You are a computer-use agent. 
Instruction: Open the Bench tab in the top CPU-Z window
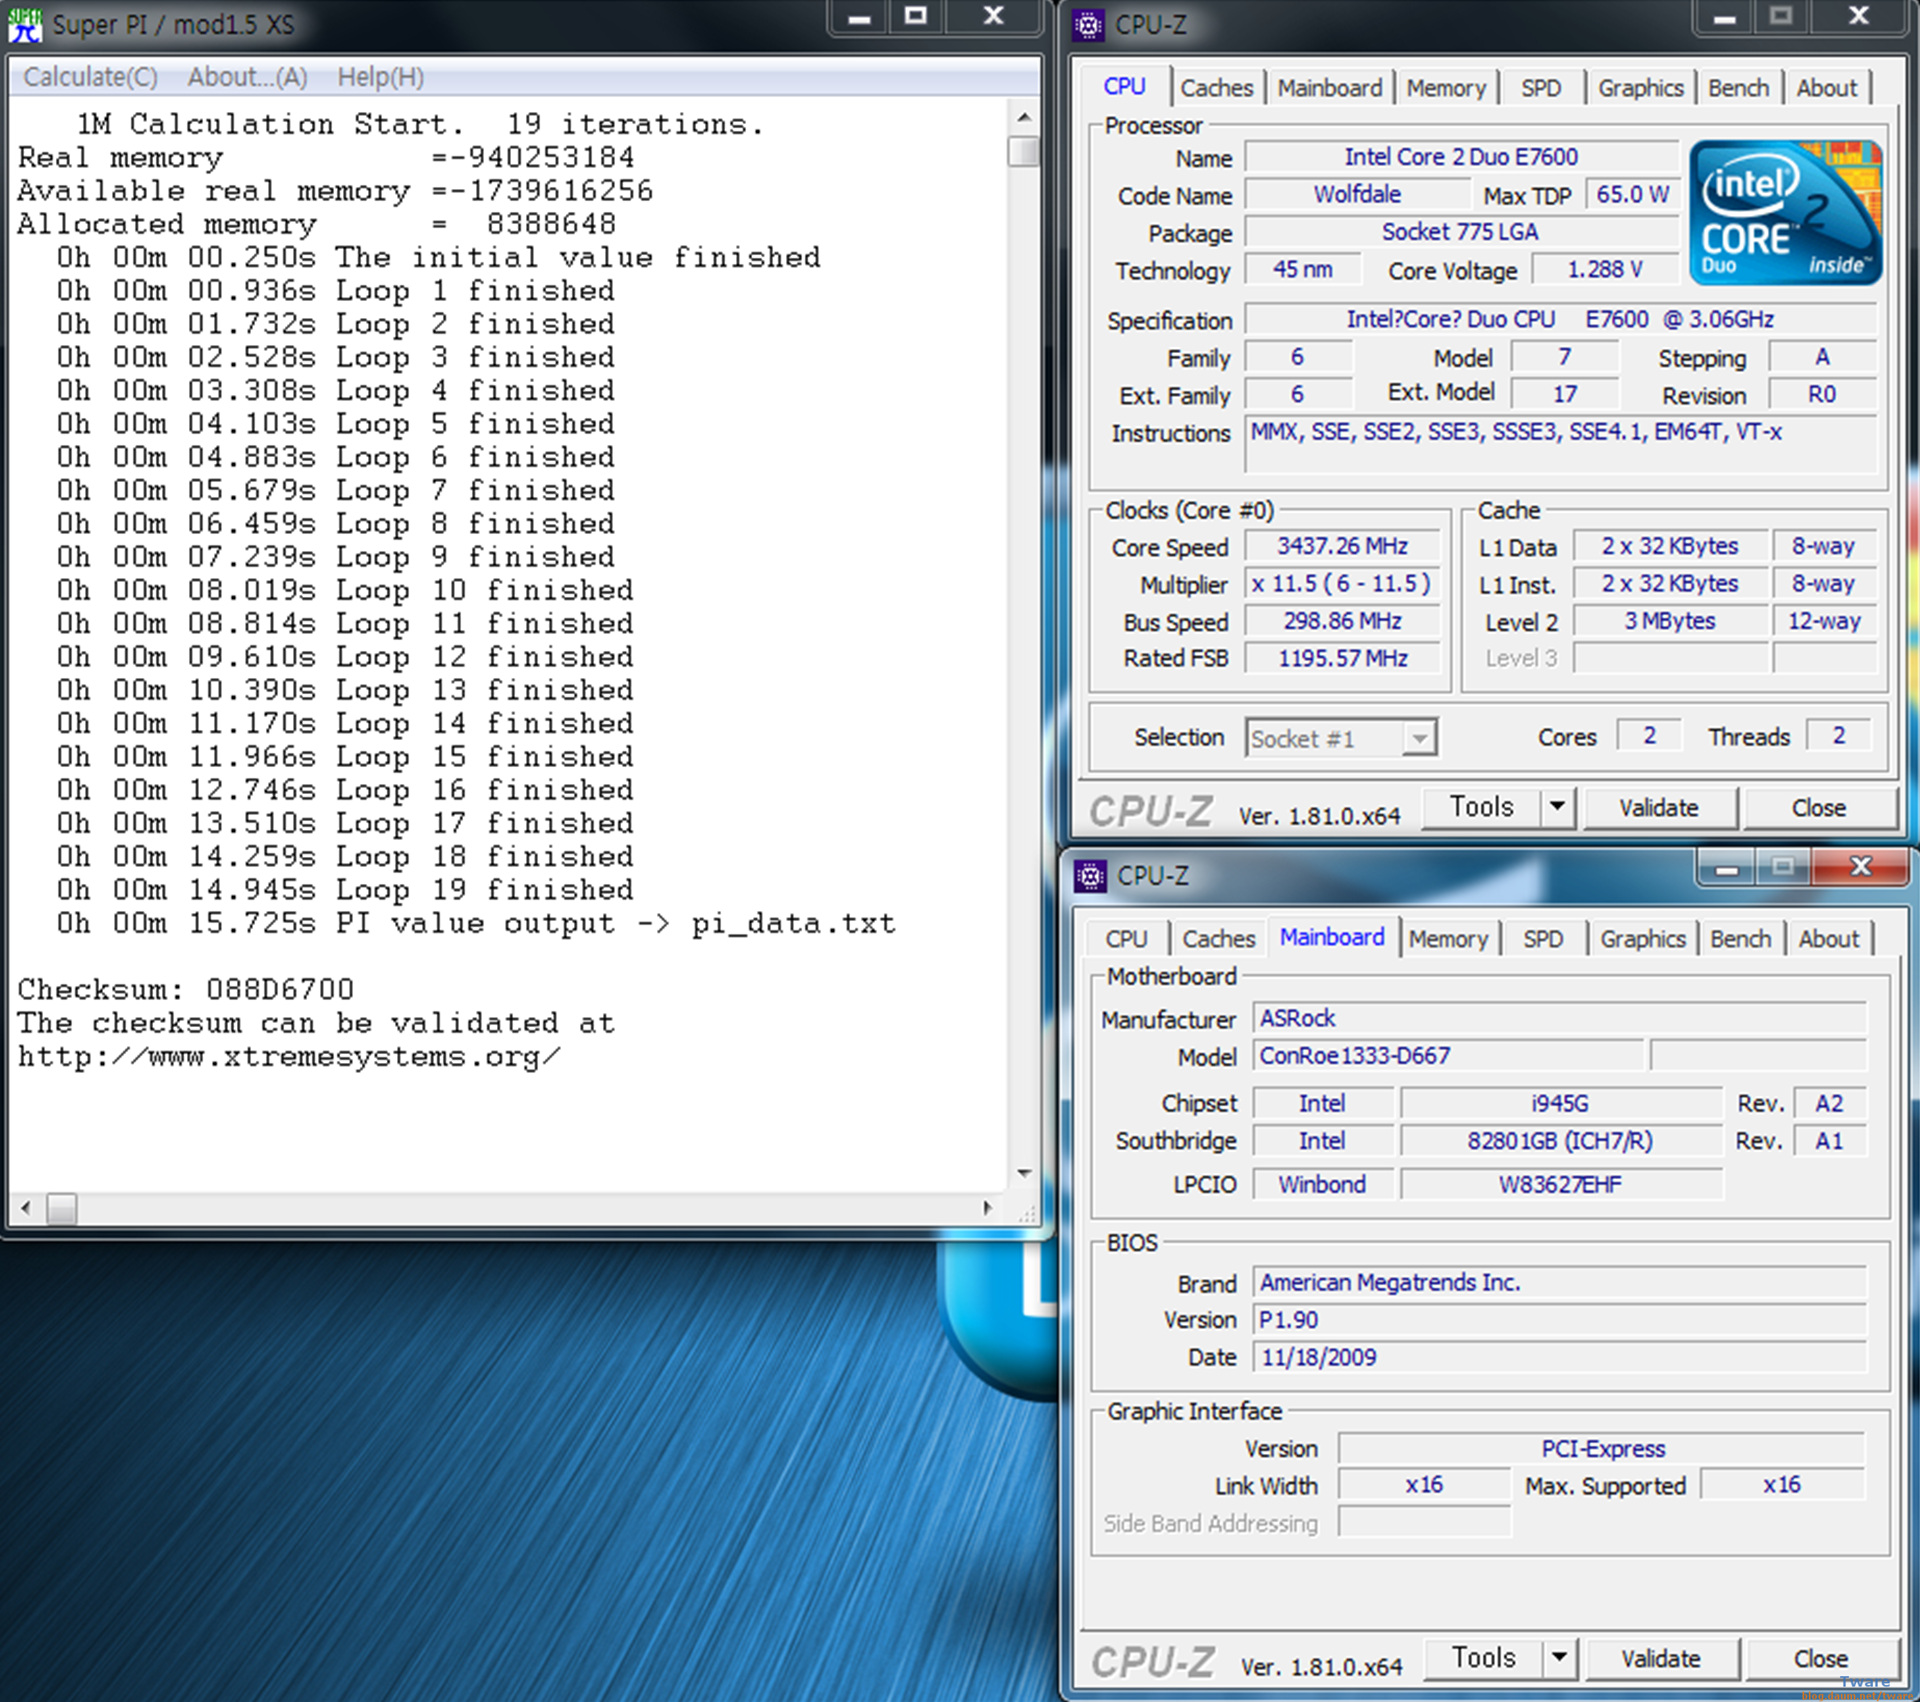pyautogui.click(x=1738, y=88)
